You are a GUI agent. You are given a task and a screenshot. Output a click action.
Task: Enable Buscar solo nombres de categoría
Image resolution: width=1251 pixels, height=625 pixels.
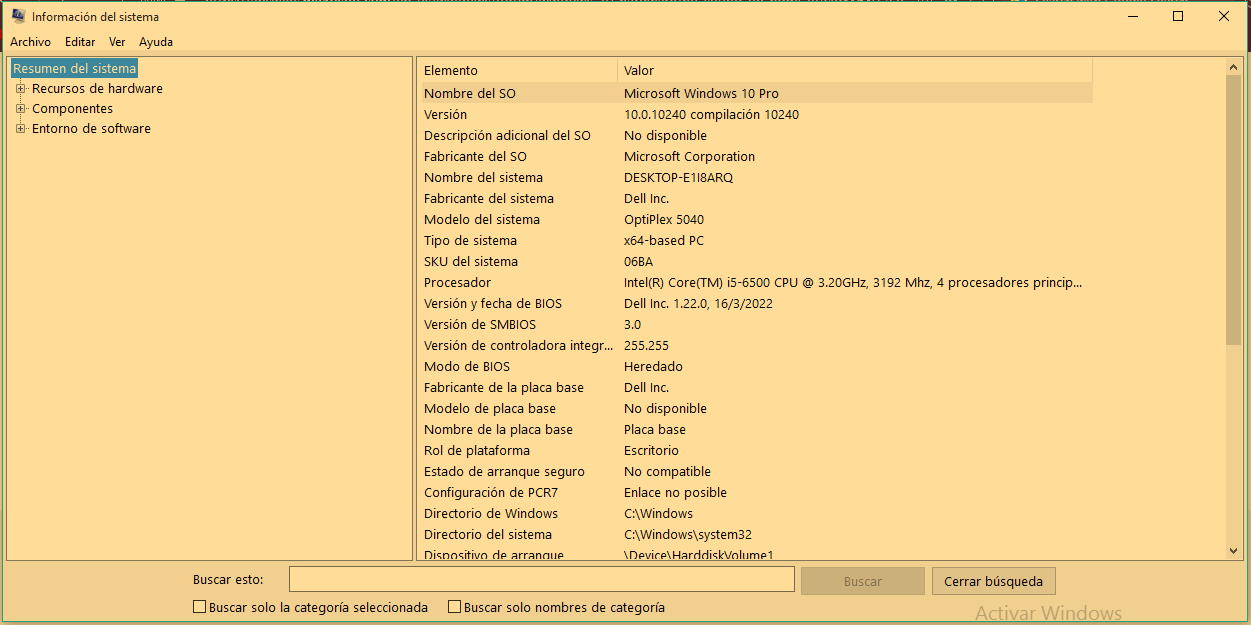point(454,607)
